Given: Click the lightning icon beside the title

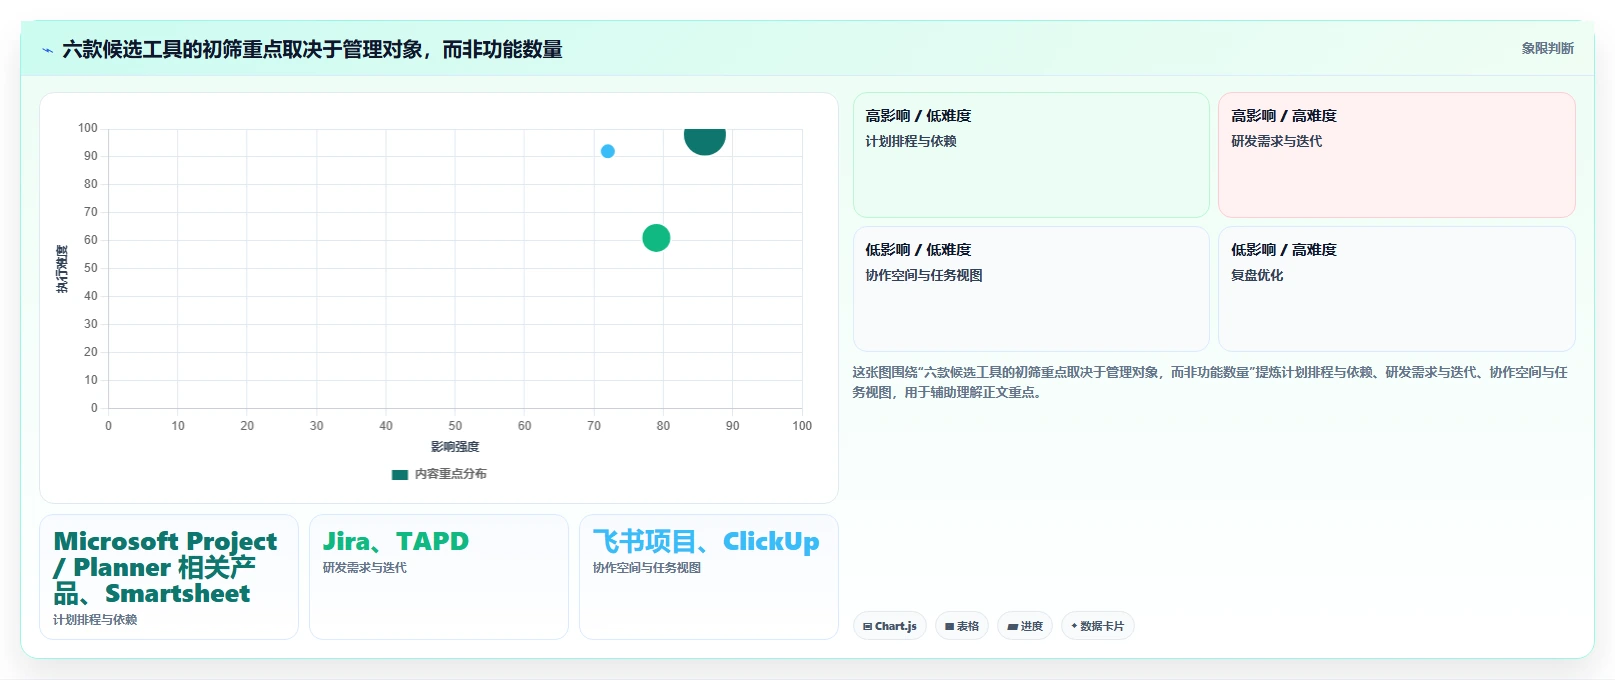Looking at the screenshot, I should [47, 50].
